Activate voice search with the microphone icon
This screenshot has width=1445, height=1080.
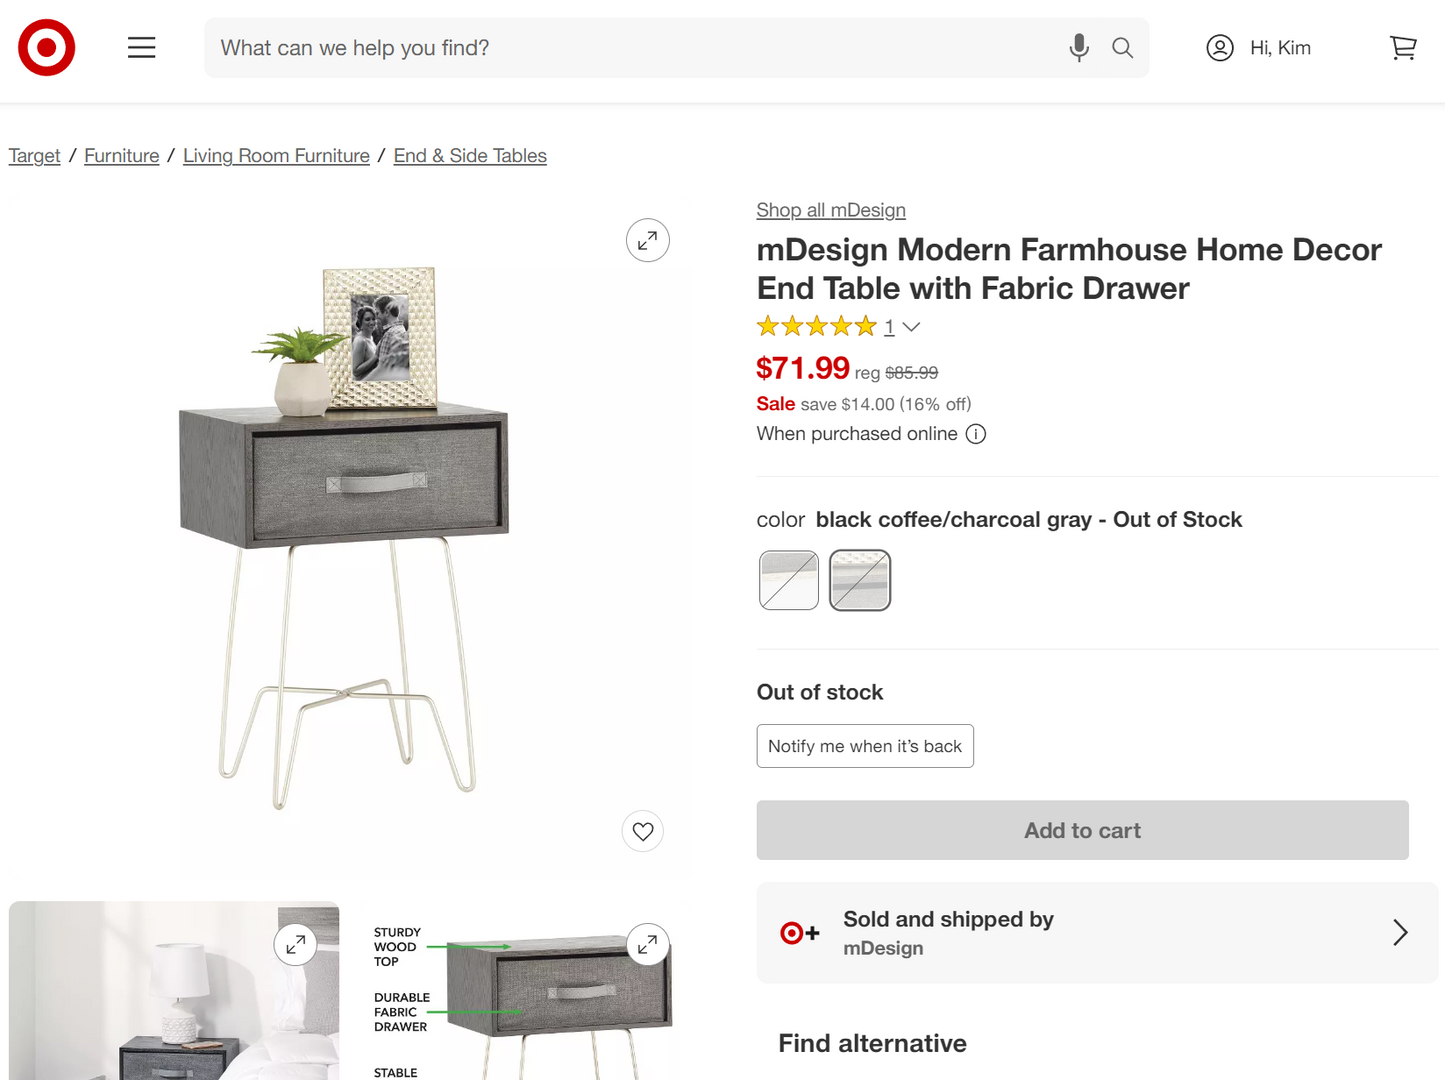click(1078, 47)
